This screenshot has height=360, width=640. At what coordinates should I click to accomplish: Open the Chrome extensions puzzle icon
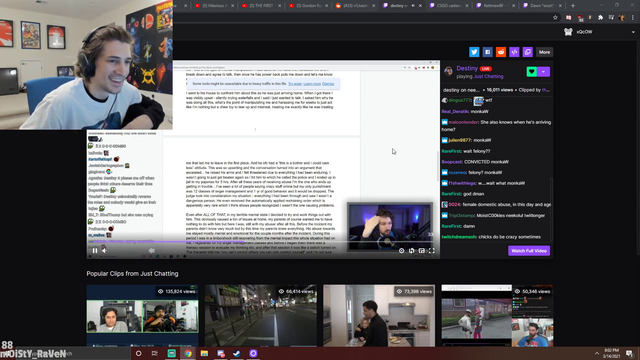coord(600,18)
